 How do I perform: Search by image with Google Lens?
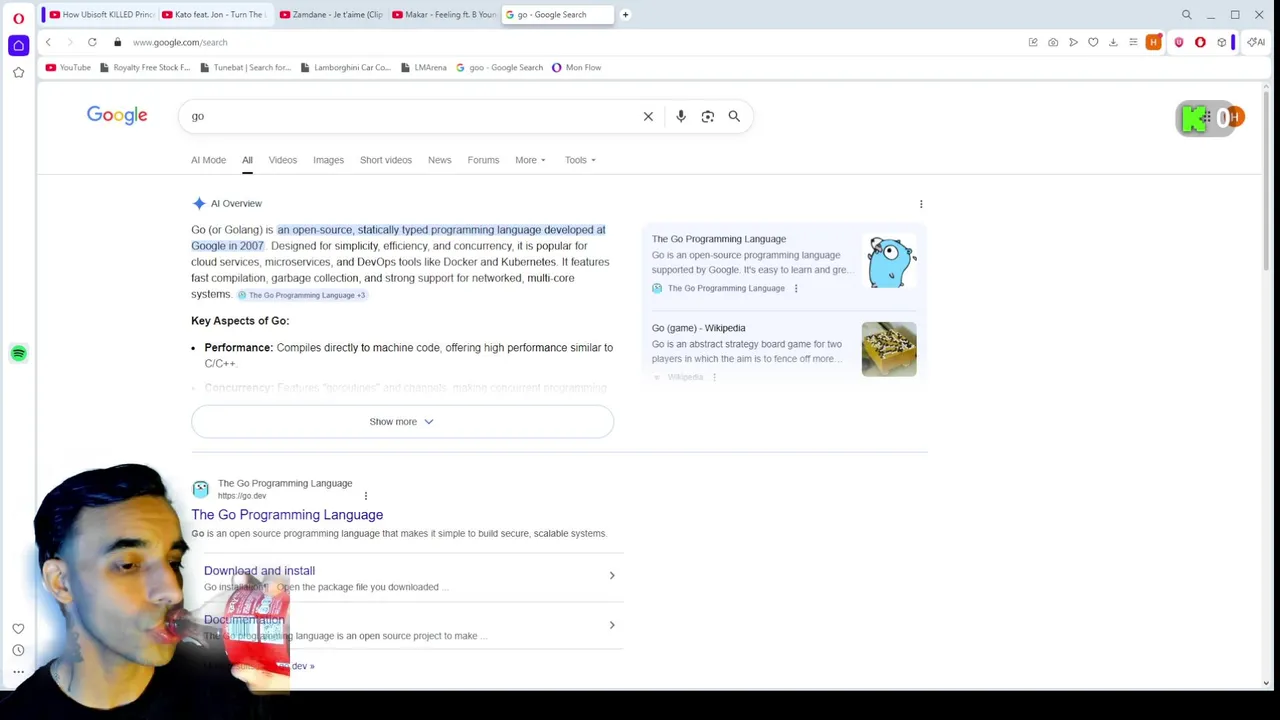click(x=708, y=116)
